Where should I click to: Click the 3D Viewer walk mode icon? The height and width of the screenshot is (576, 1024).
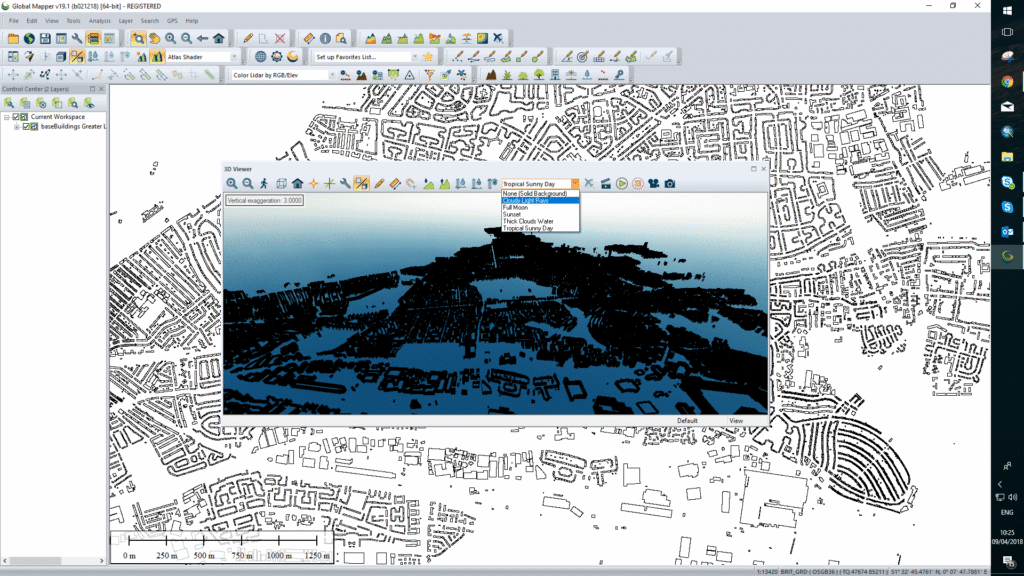(x=264, y=184)
